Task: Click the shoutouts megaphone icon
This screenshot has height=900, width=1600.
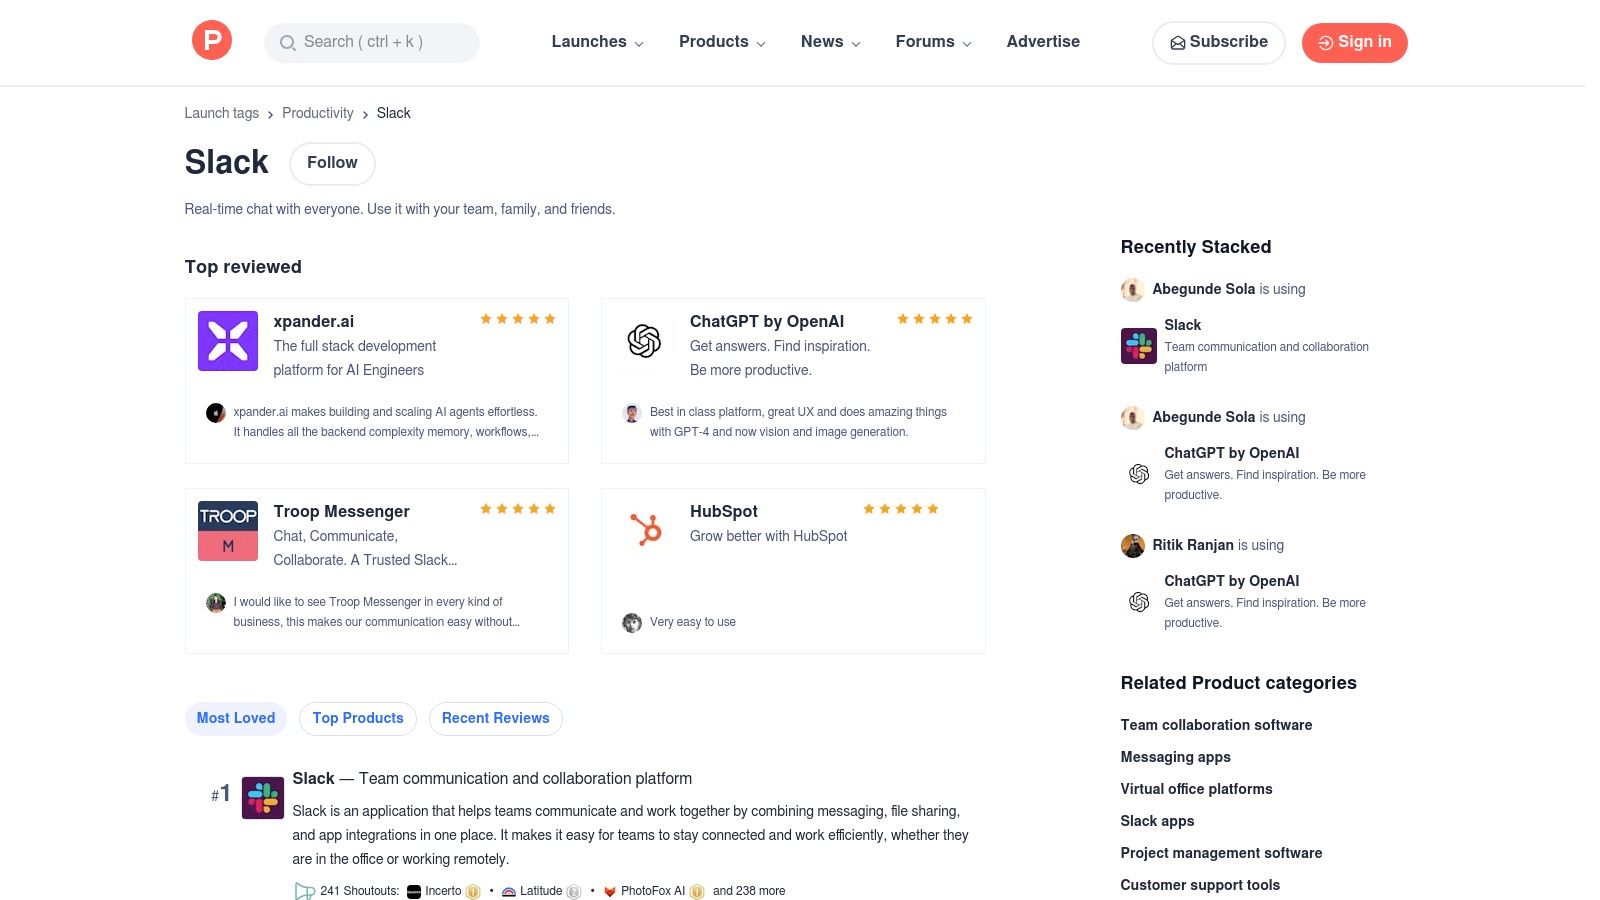Action: pos(303,890)
